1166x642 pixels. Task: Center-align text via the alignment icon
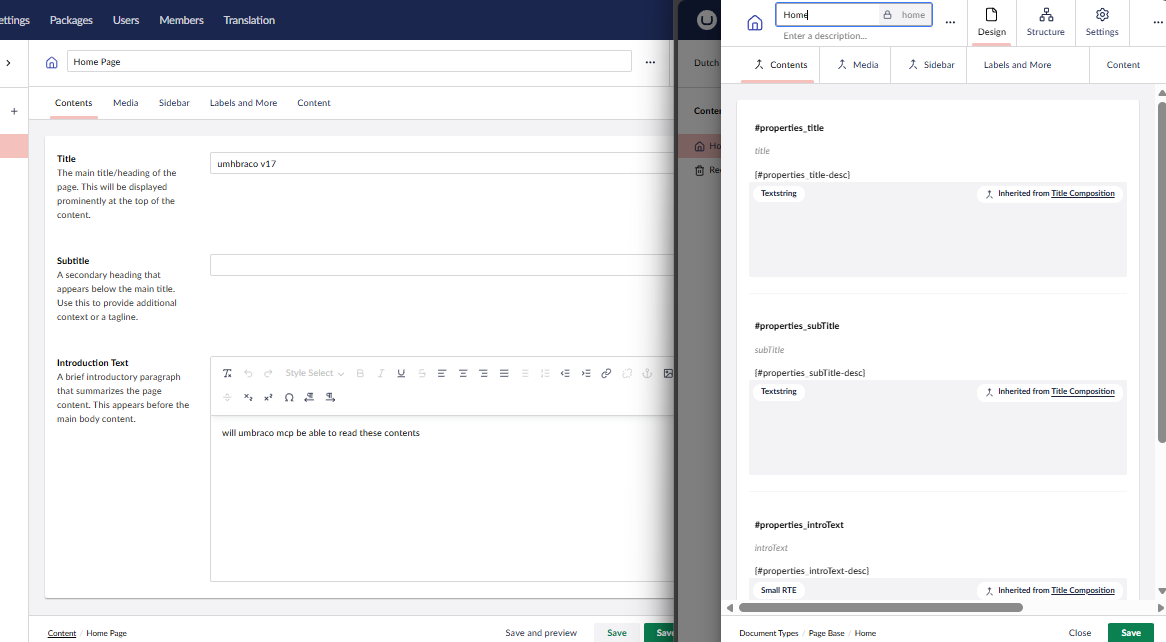click(462, 373)
